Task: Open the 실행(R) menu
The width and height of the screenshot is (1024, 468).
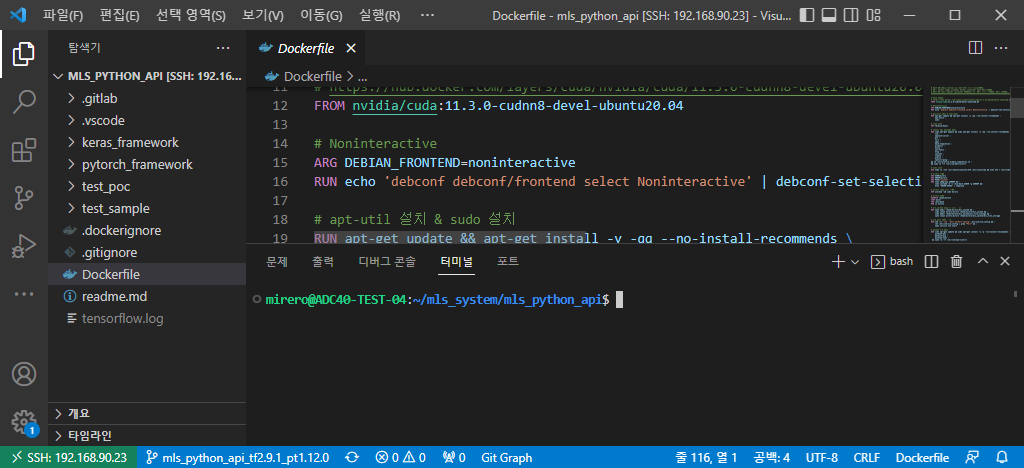Action: point(379,14)
